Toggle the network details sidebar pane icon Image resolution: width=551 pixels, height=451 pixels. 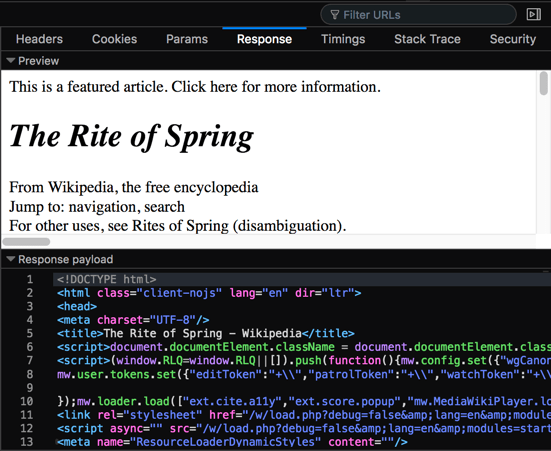(533, 14)
